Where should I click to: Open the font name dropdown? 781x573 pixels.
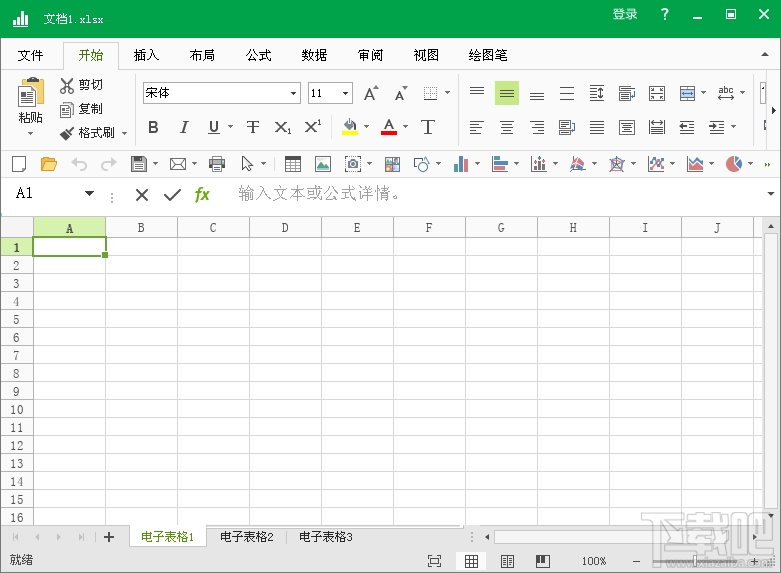pyautogui.click(x=293, y=93)
